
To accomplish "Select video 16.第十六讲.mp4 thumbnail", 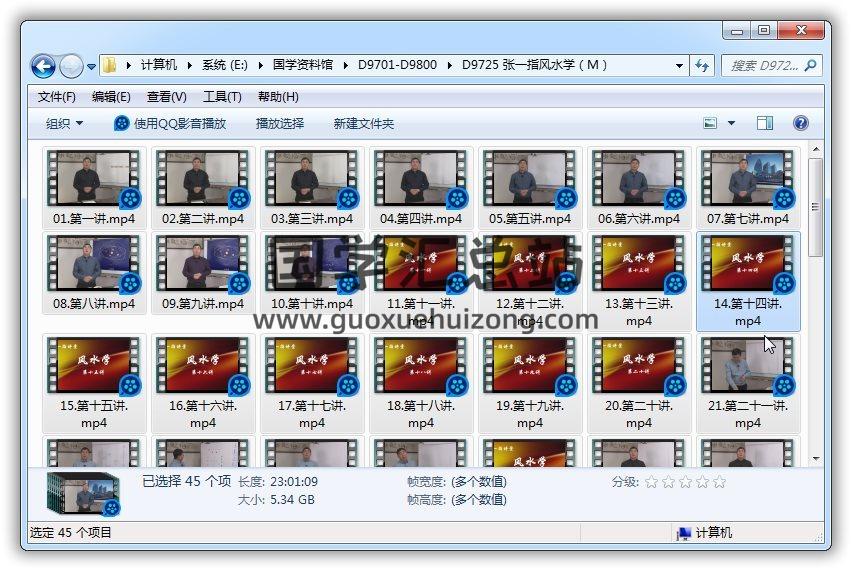I will (x=203, y=365).
